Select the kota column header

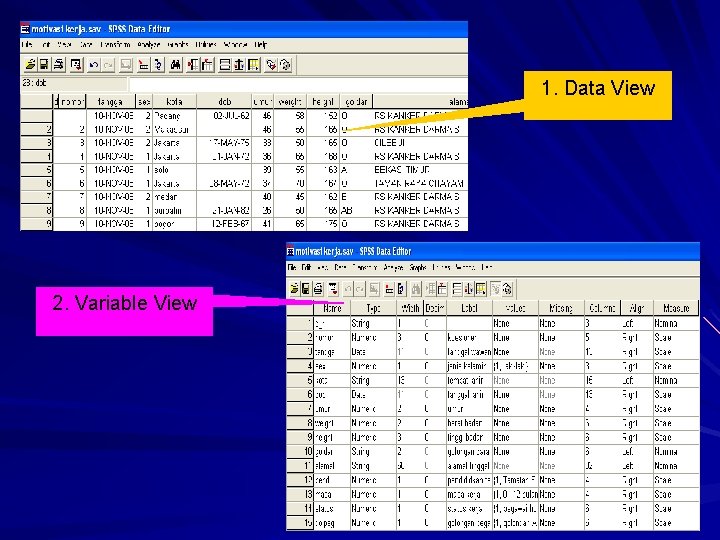tap(174, 101)
